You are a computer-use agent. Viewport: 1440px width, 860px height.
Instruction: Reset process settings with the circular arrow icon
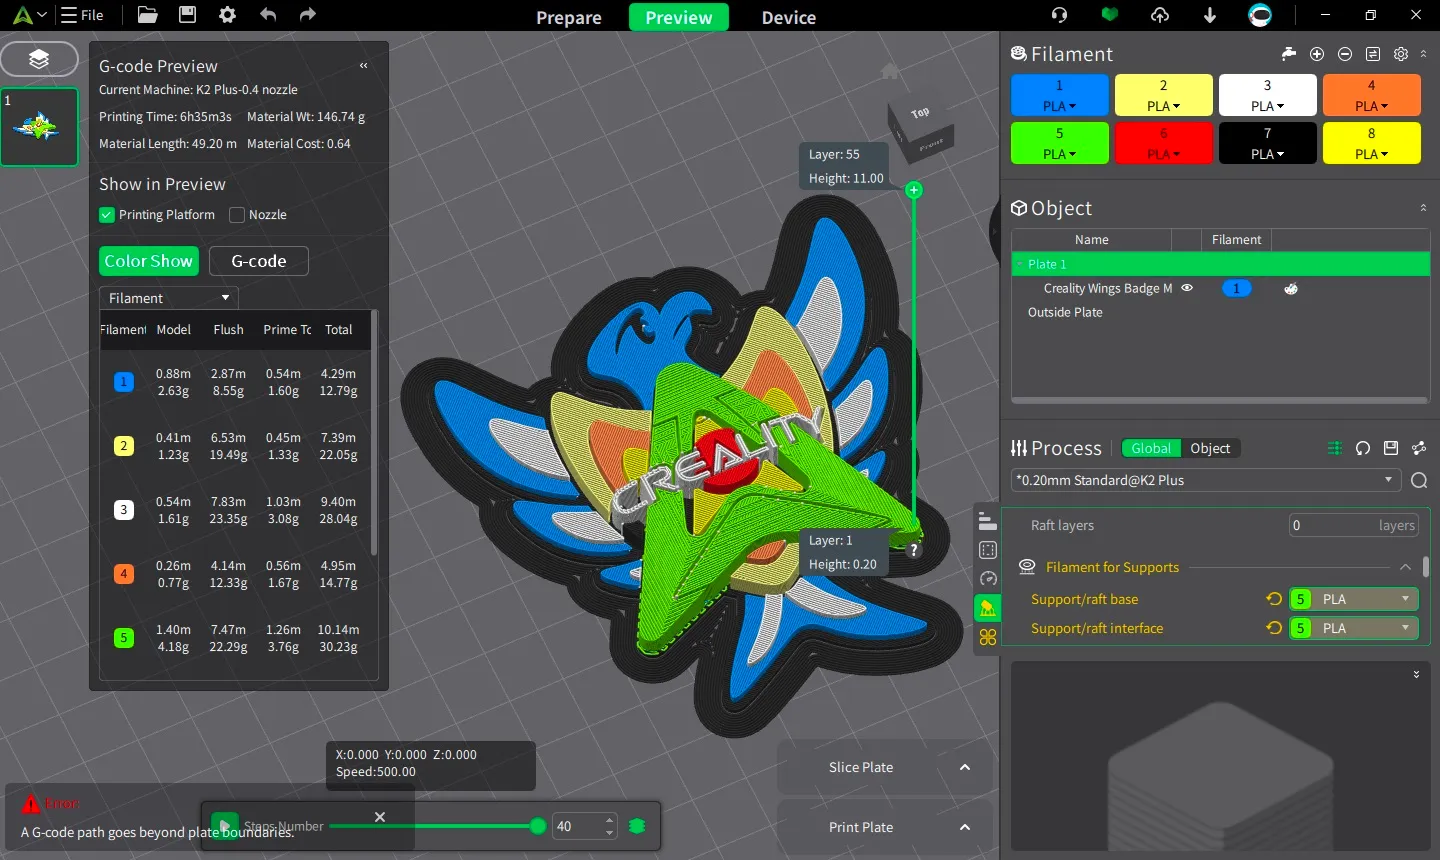(1362, 448)
